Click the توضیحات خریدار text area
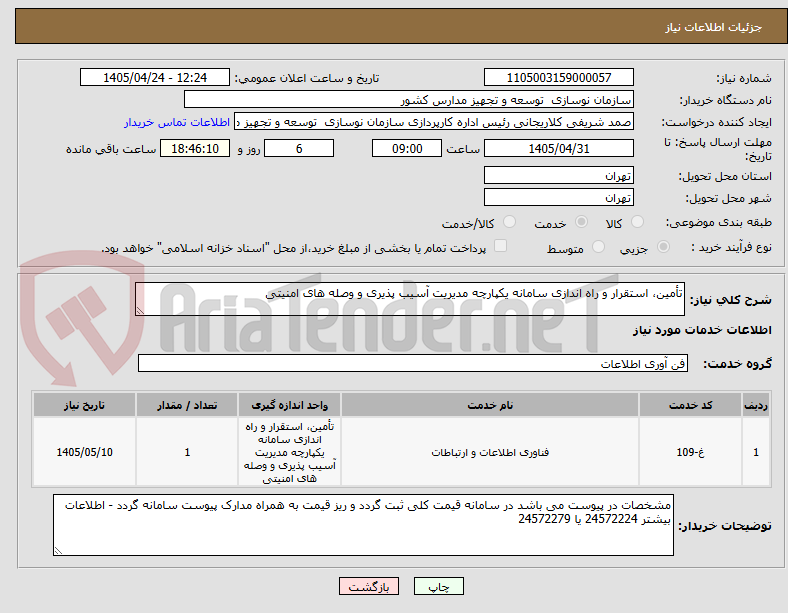Viewport: 788px width, 613px height. point(363,525)
